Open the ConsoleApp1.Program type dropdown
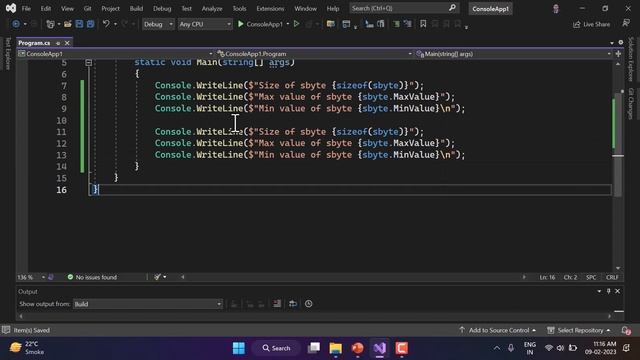 314,54
